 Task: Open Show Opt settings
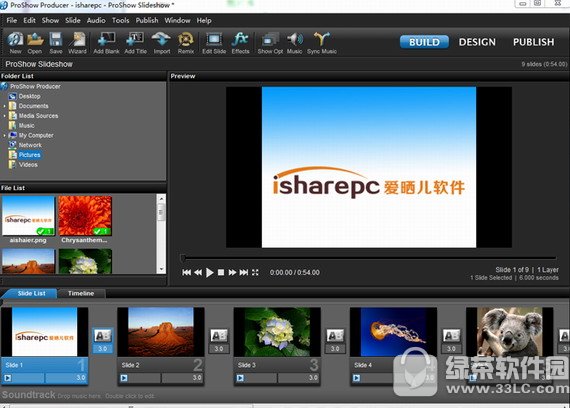click(270, 43)
